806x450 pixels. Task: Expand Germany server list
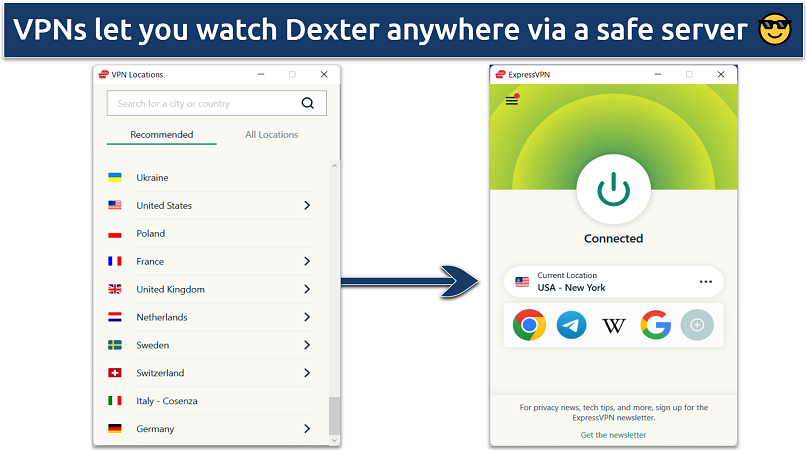pos(307,428)
